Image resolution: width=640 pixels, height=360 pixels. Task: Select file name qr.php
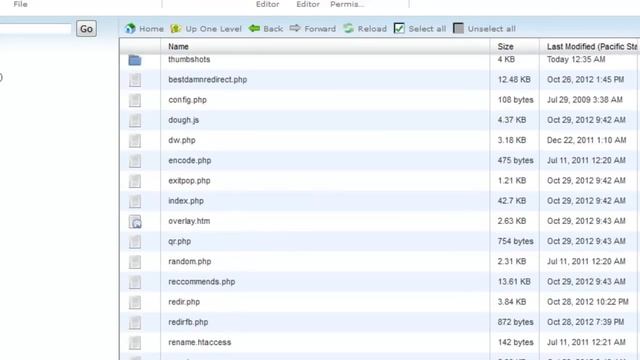pos(180,241)
